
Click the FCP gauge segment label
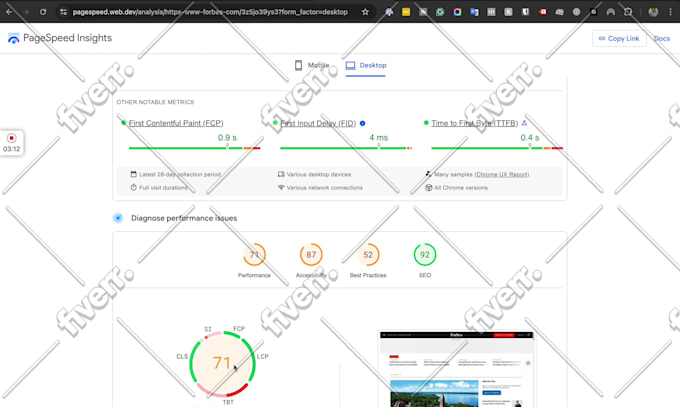pos(239,329)
